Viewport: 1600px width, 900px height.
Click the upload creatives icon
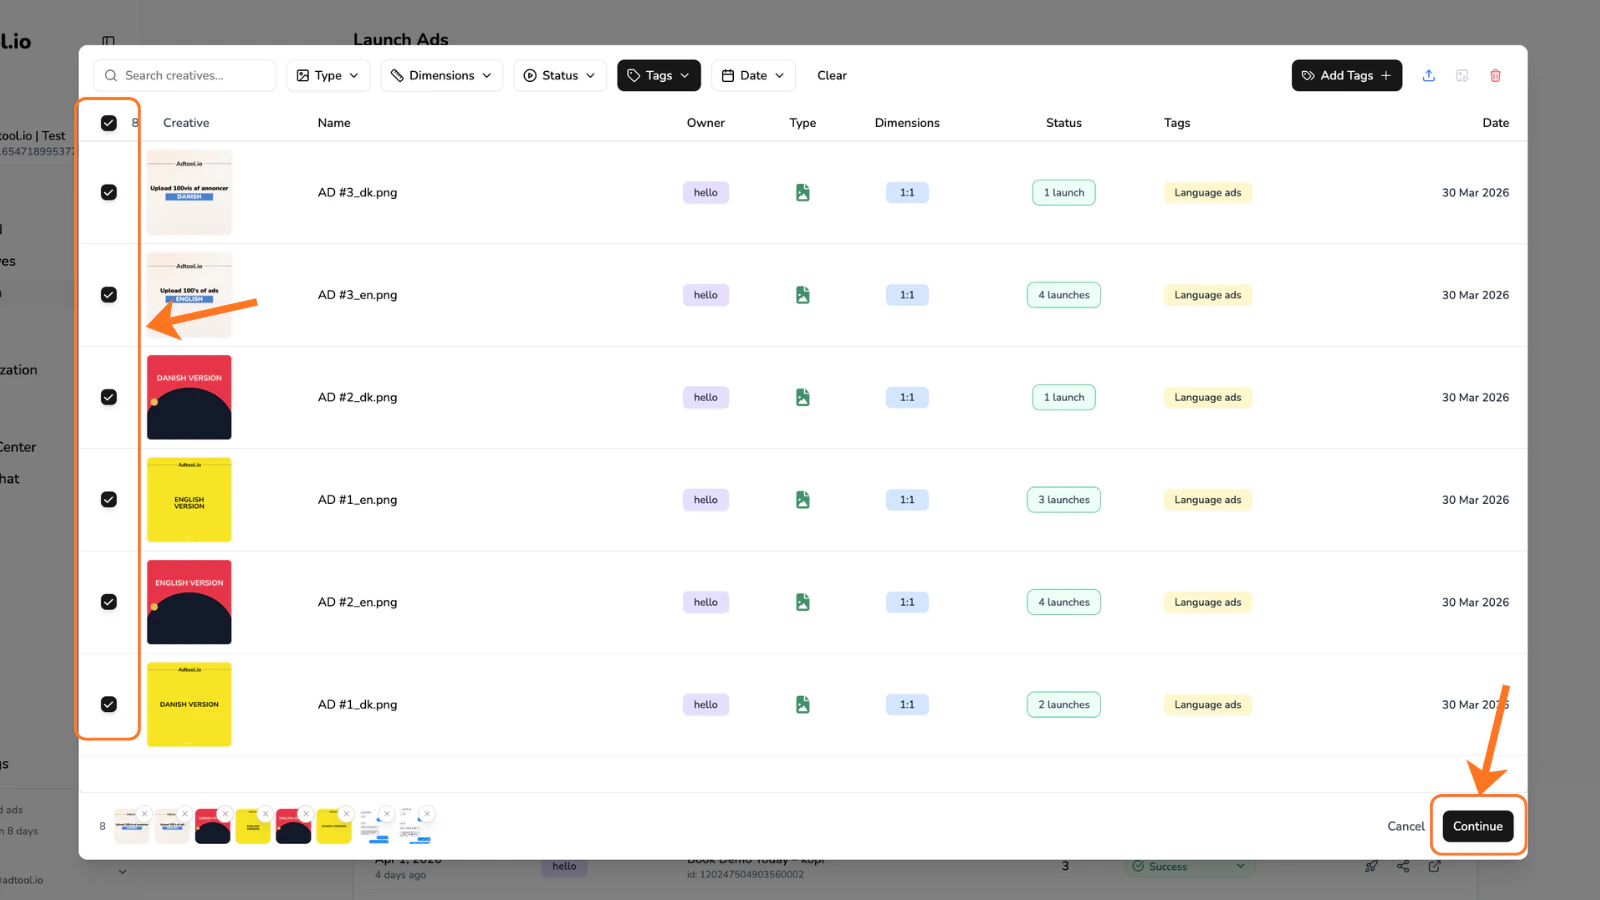1428,75
